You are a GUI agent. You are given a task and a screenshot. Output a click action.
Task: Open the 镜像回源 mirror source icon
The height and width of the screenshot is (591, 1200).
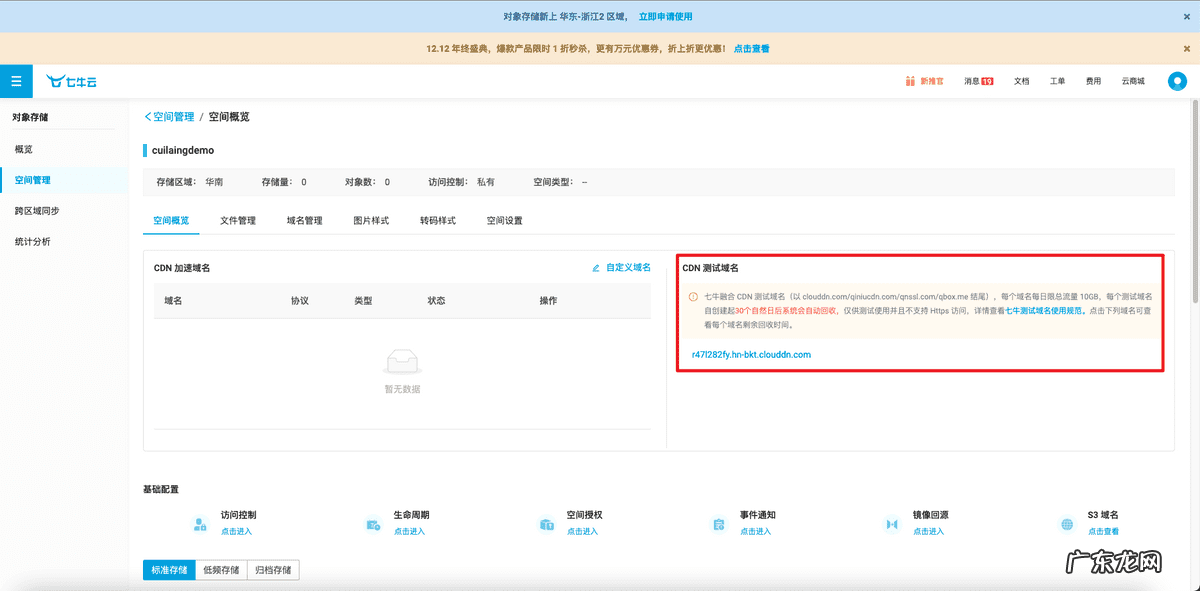point(891,522)
